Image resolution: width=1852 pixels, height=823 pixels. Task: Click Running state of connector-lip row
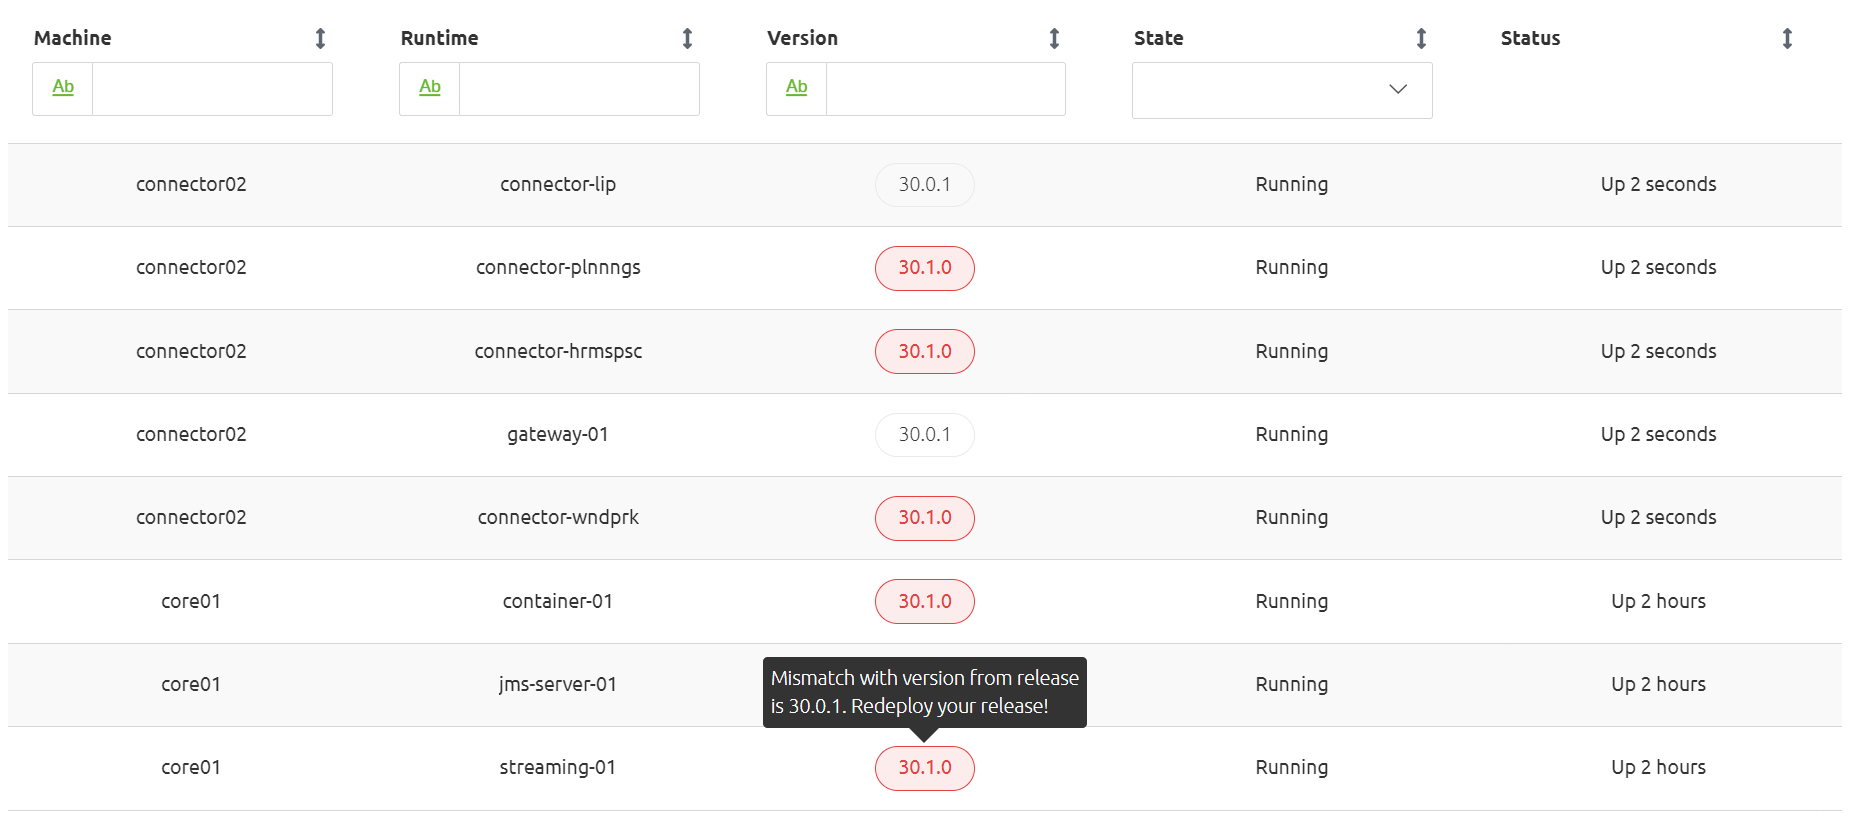[1292, 185]
